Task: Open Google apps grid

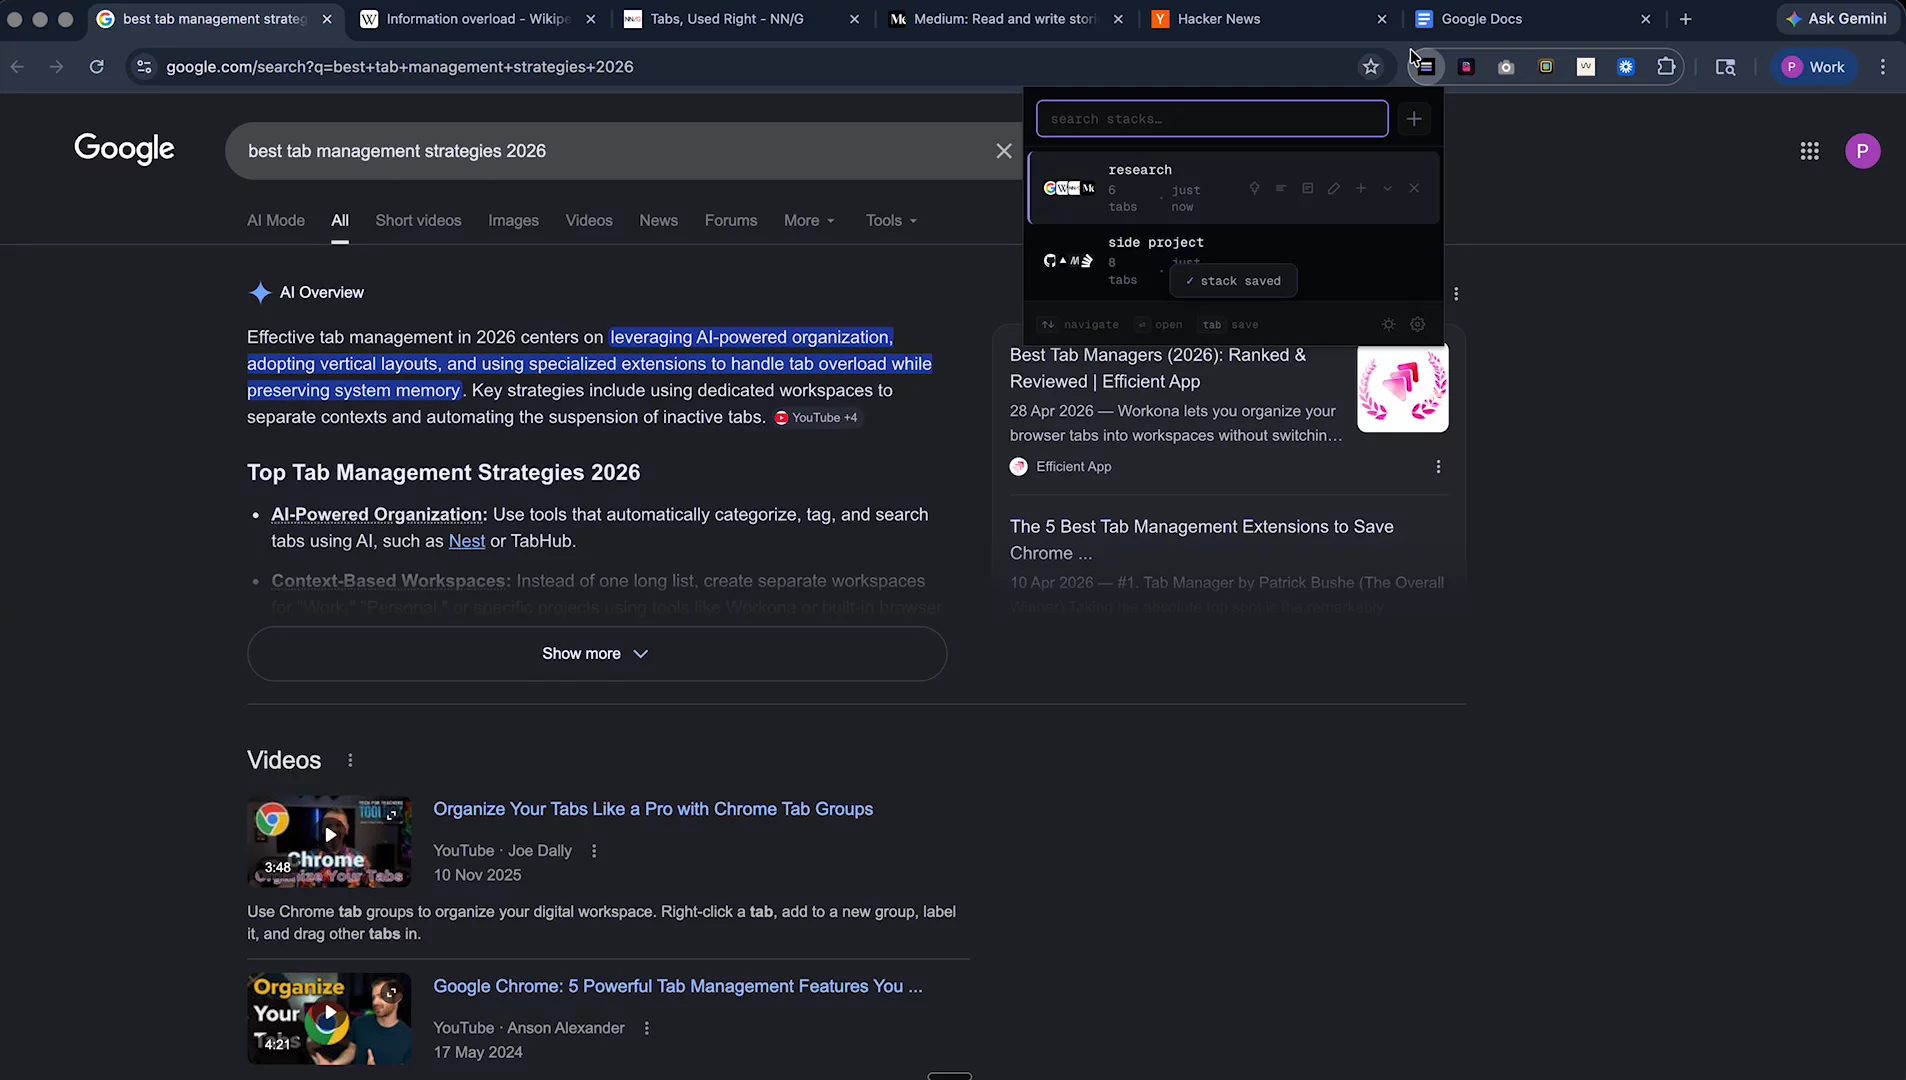Action: pos(1810,151)
